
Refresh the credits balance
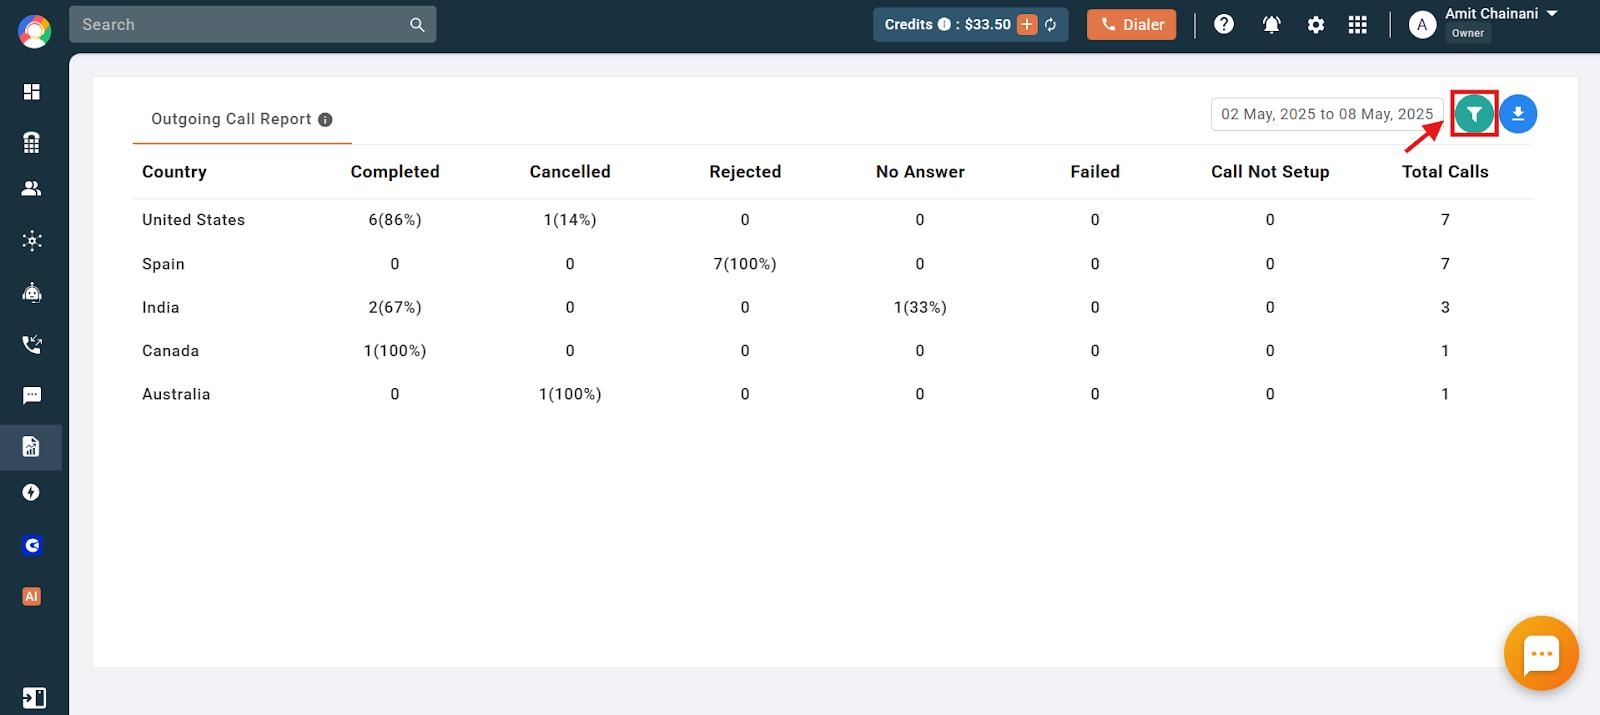1051,25
